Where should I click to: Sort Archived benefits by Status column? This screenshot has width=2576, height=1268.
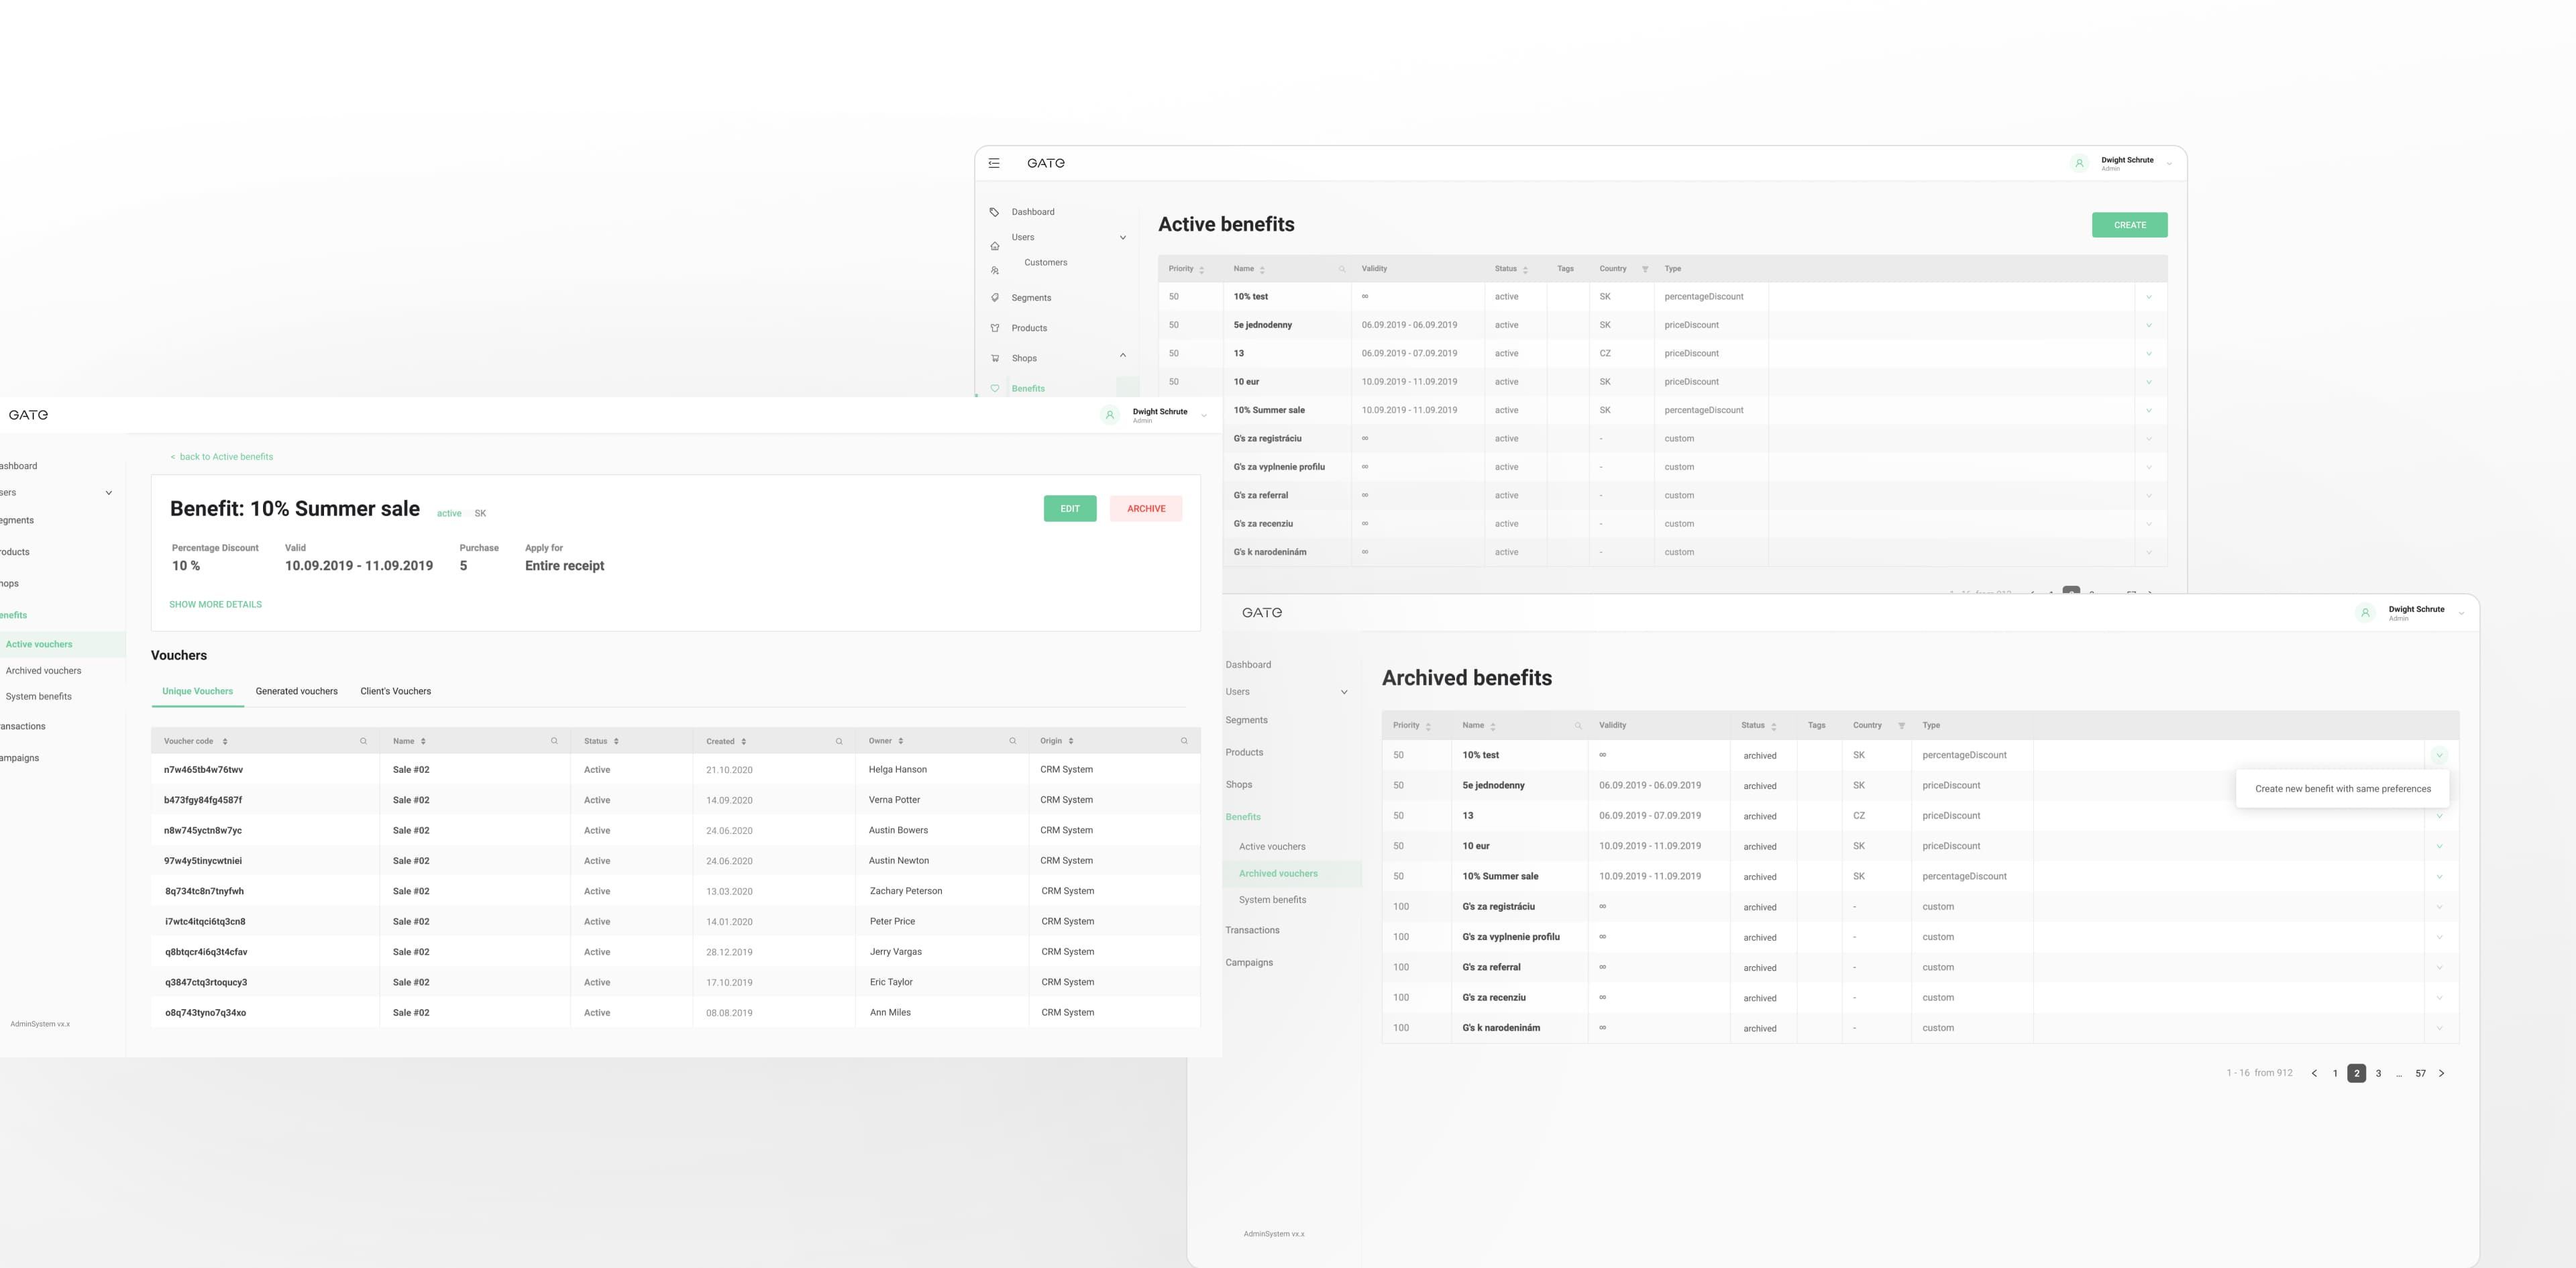pos(1773,726)
